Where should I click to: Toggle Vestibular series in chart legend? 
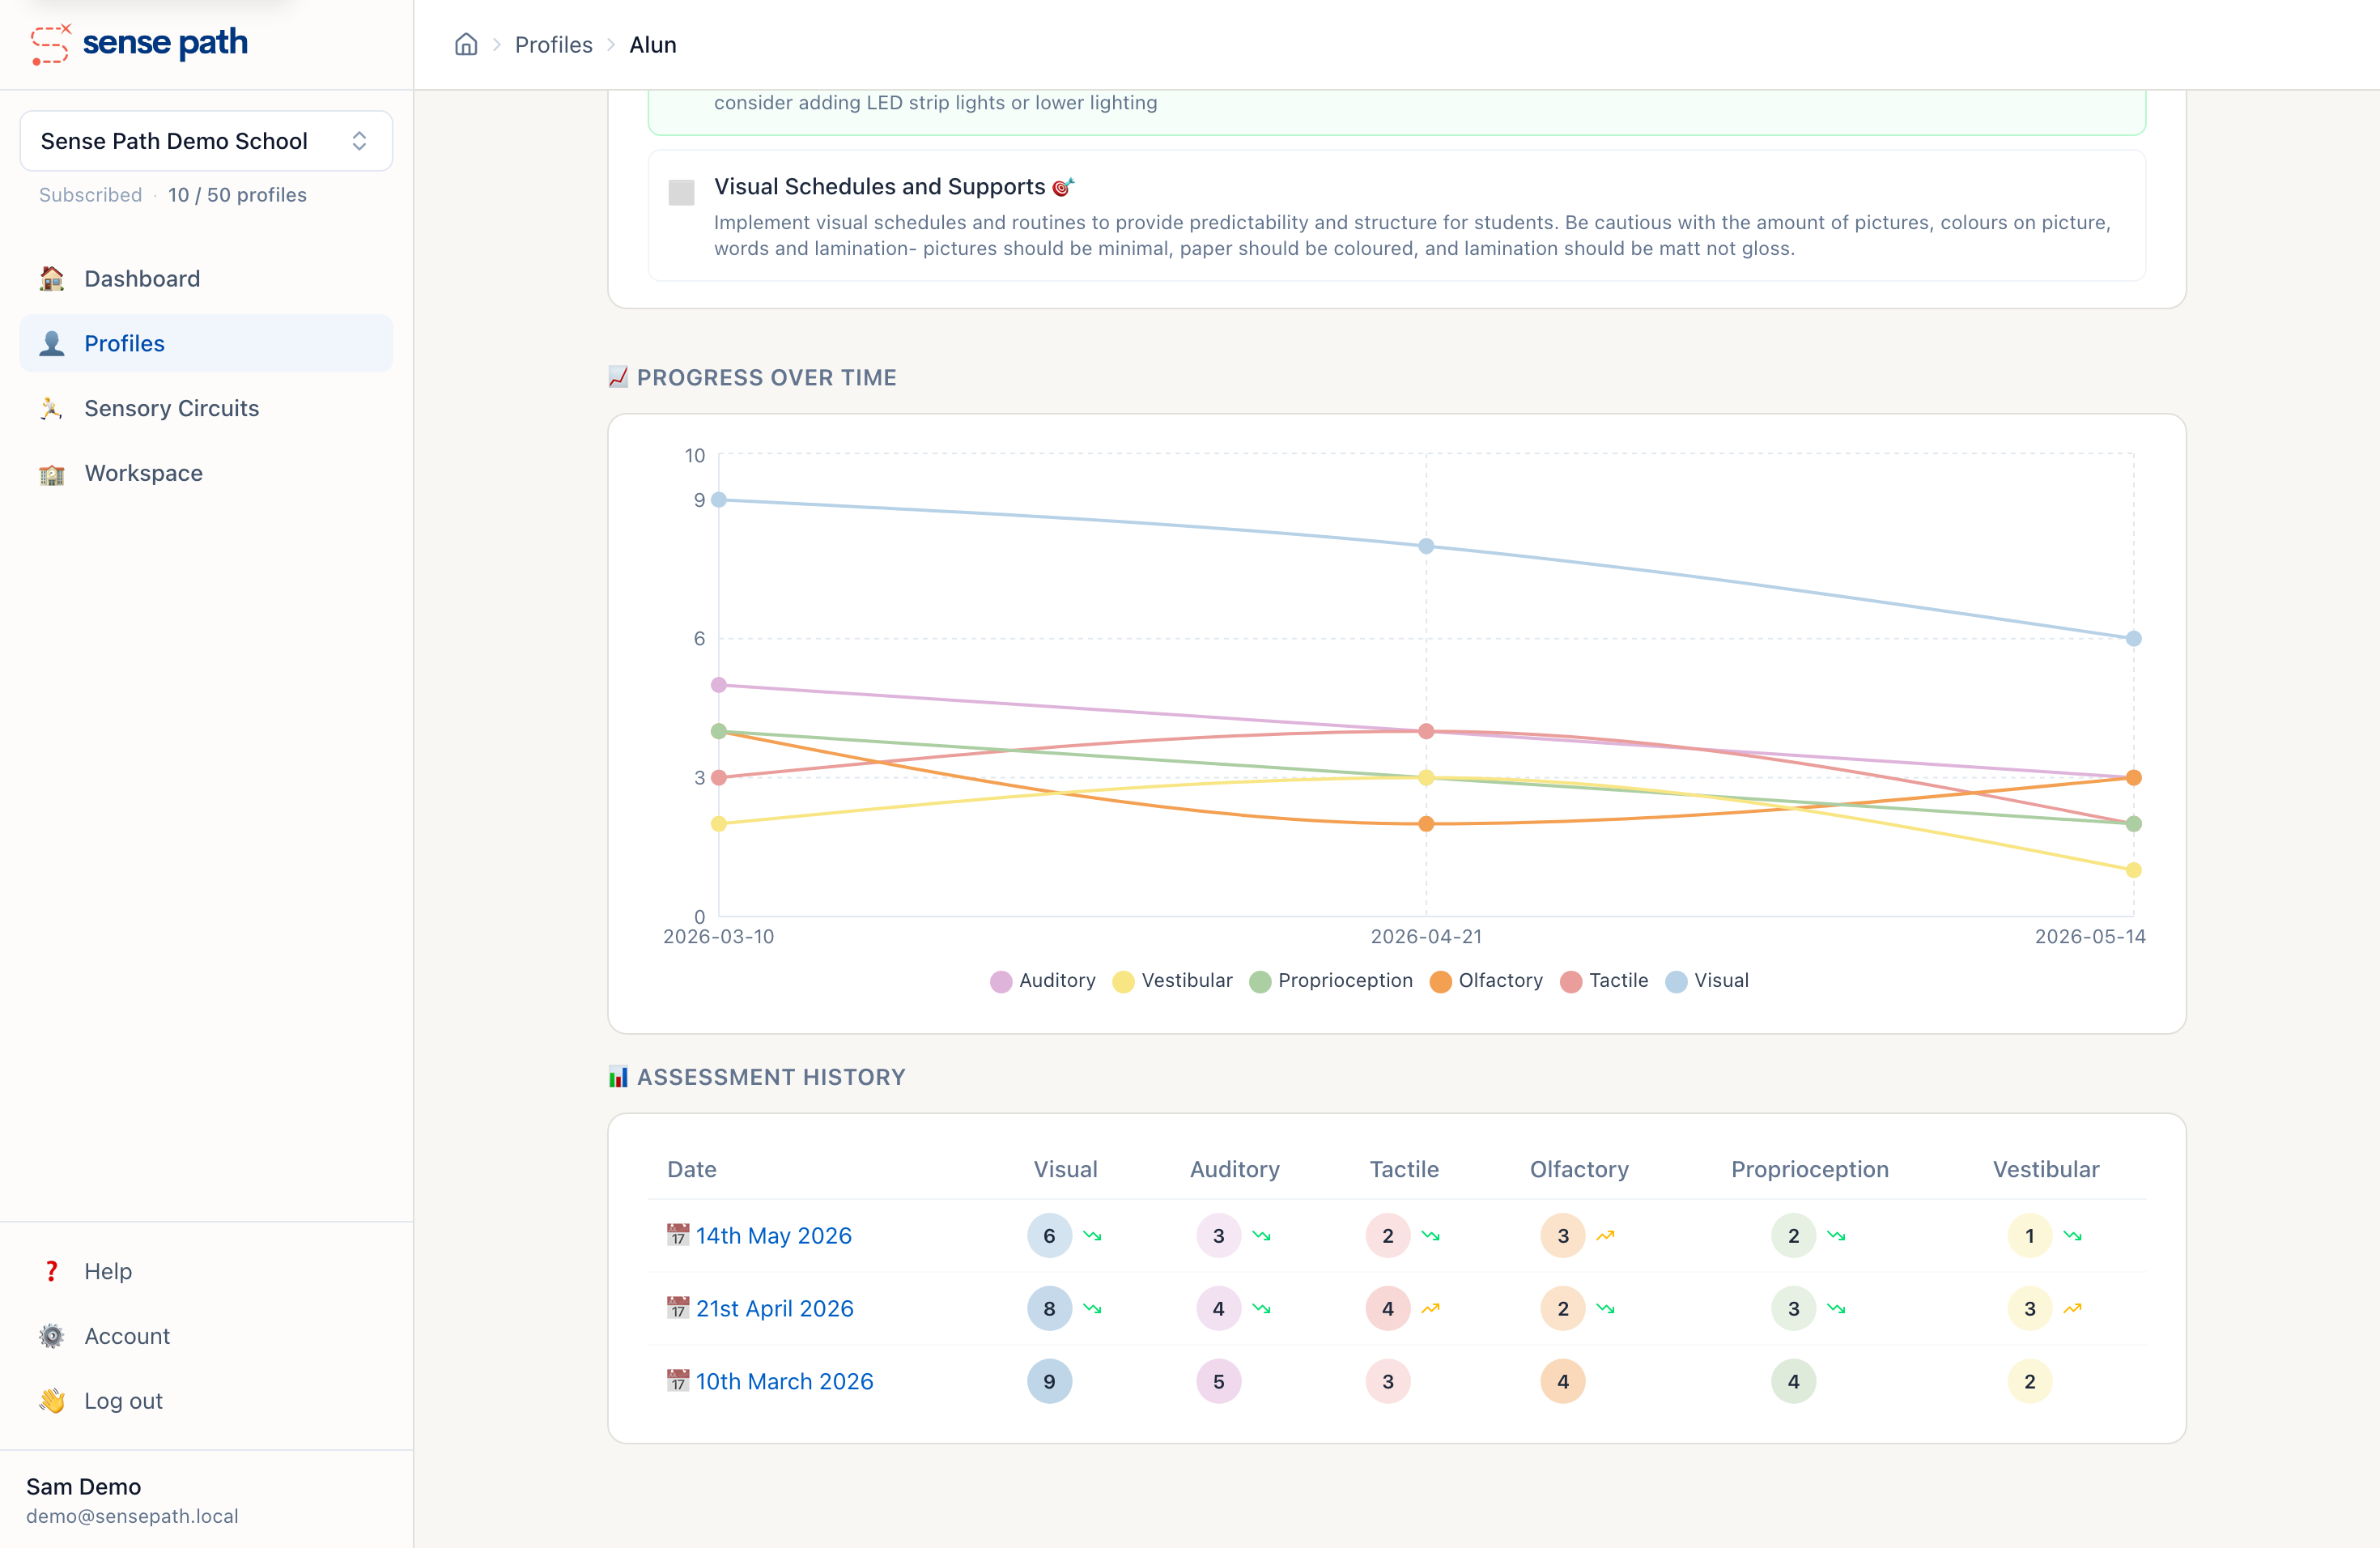[1173, 981]
